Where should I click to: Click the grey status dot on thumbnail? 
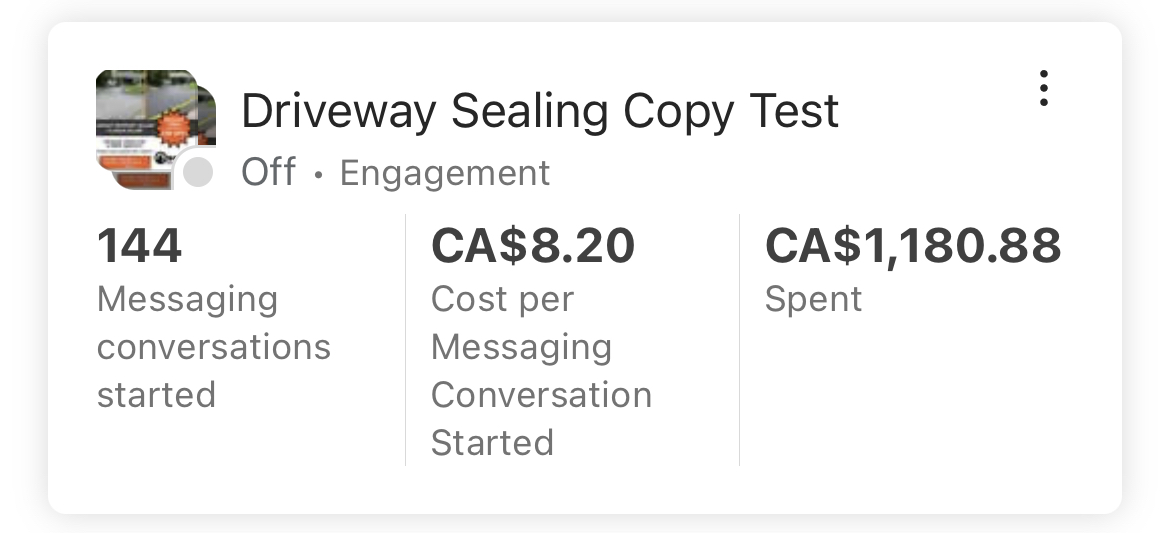(198, 173)
